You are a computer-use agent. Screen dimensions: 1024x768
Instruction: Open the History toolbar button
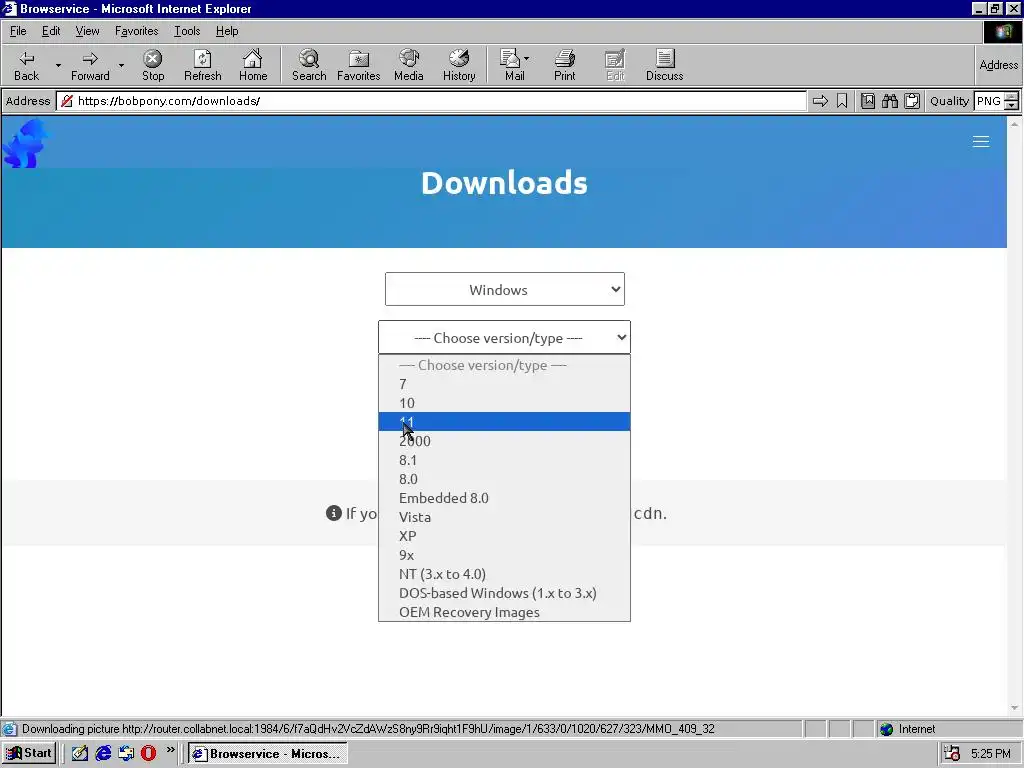[459, 65]
